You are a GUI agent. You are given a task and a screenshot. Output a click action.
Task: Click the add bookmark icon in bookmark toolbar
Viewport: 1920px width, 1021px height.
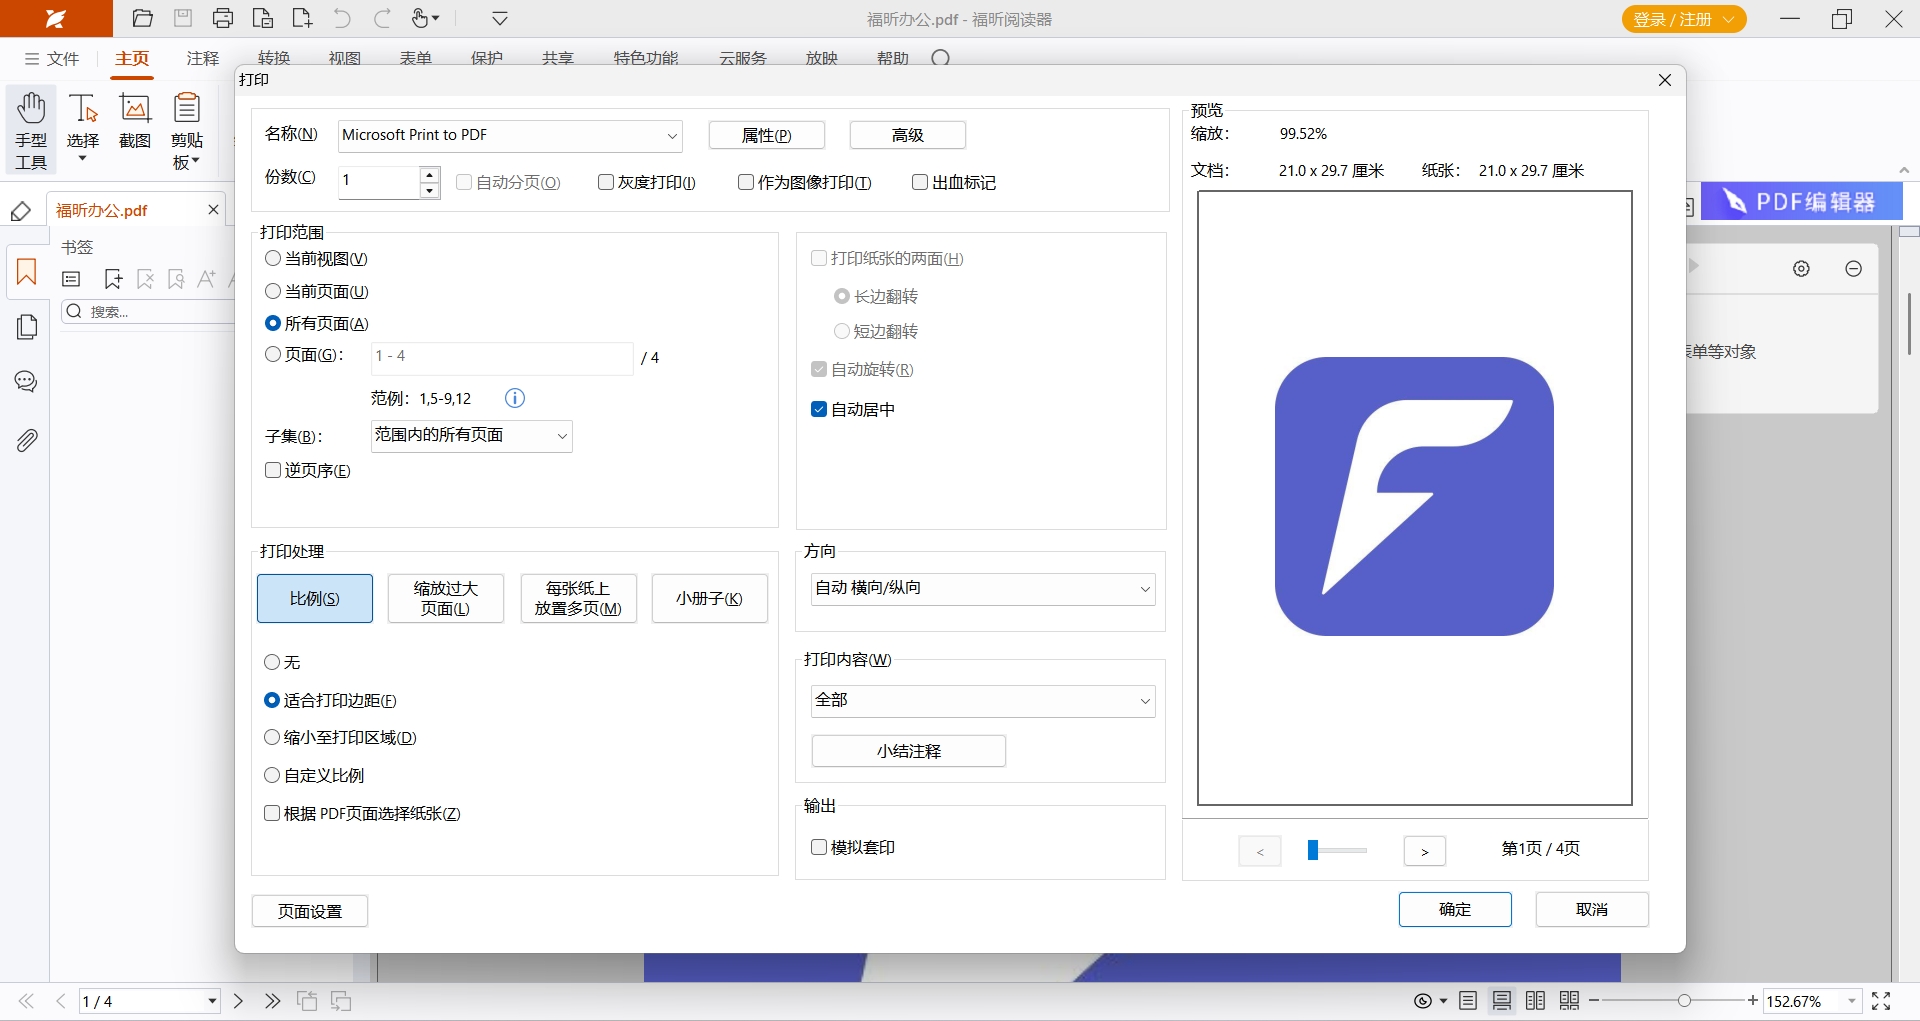[x=113, y=279]
